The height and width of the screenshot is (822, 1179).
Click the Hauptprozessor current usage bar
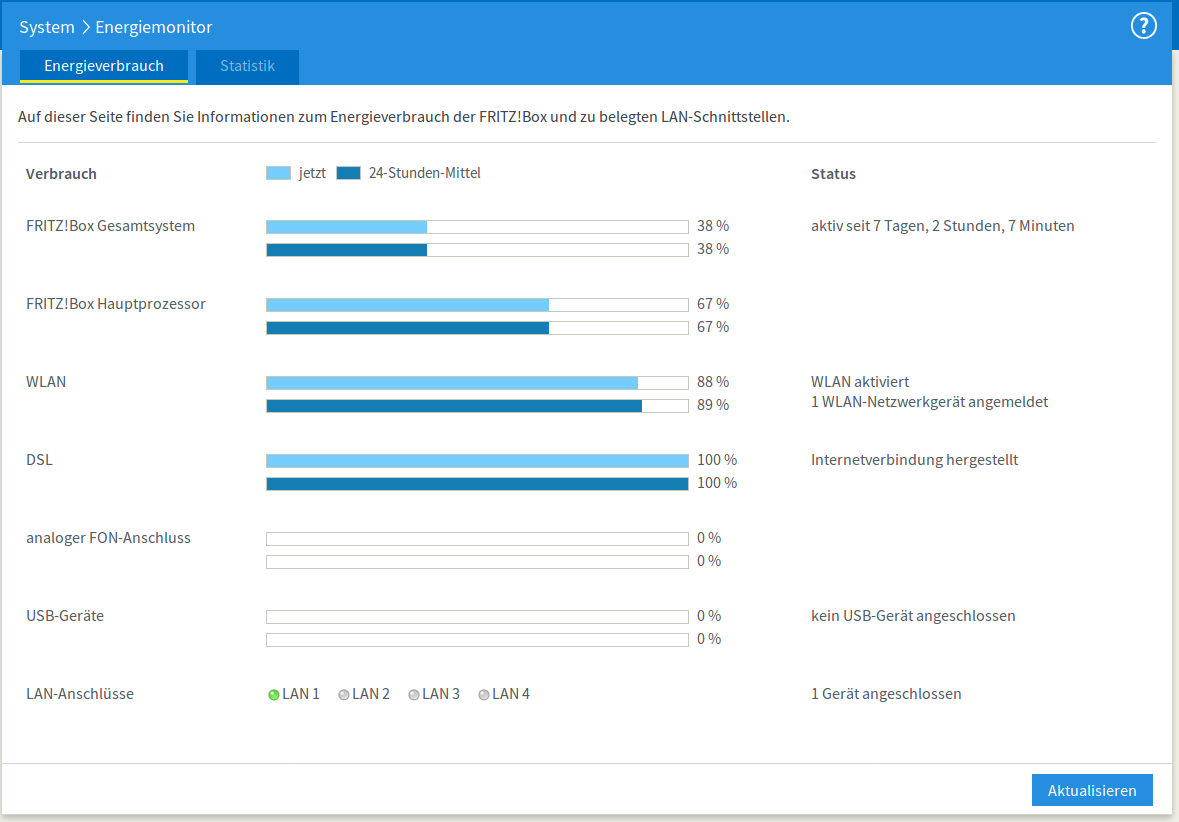[477, 305]
